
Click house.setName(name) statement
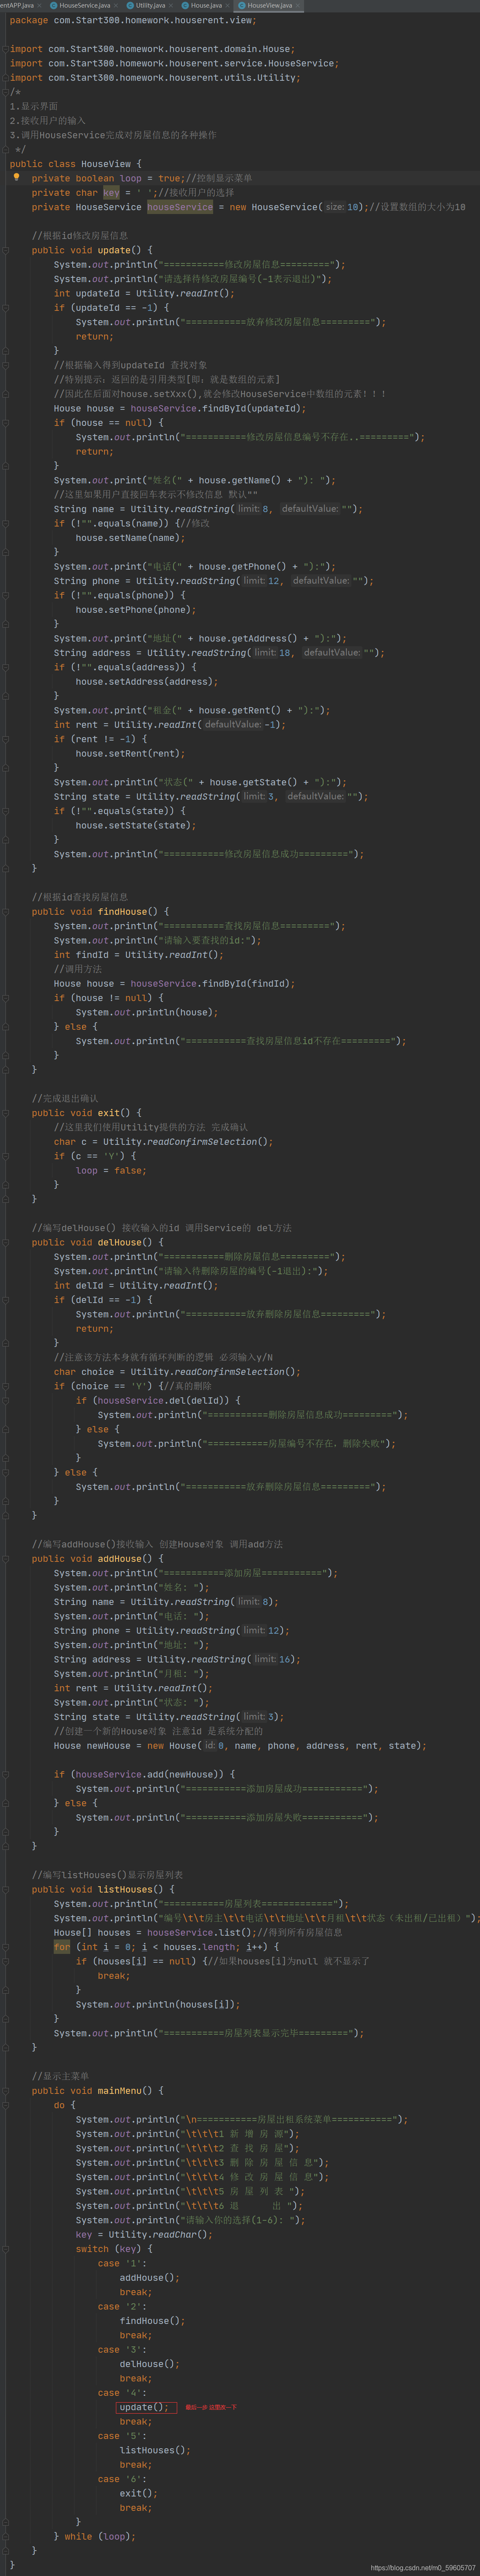[130, 538]
